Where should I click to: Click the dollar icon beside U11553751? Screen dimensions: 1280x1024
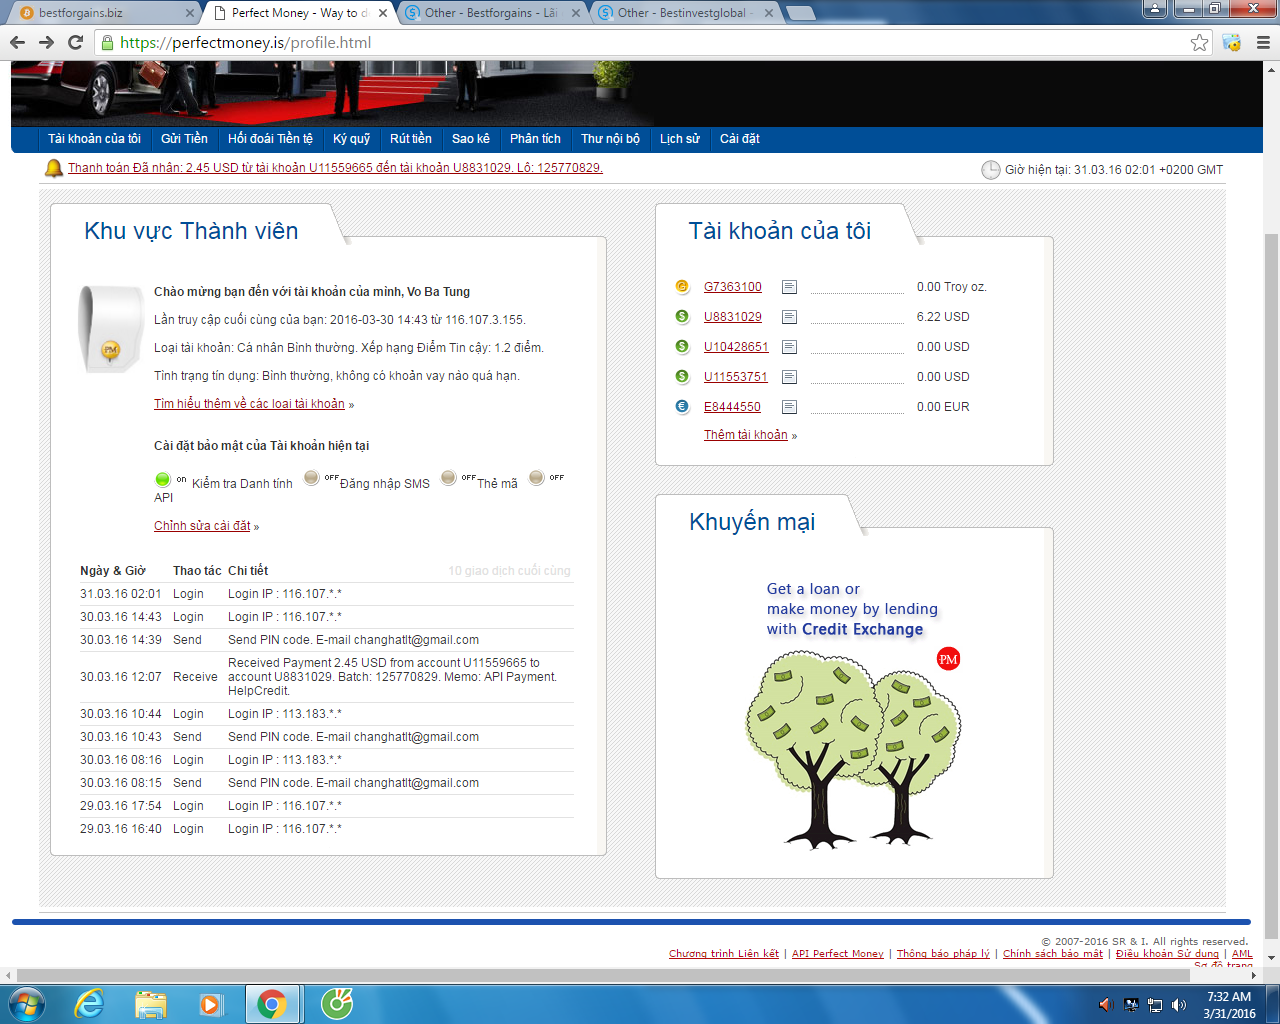[x=682, y=377]
